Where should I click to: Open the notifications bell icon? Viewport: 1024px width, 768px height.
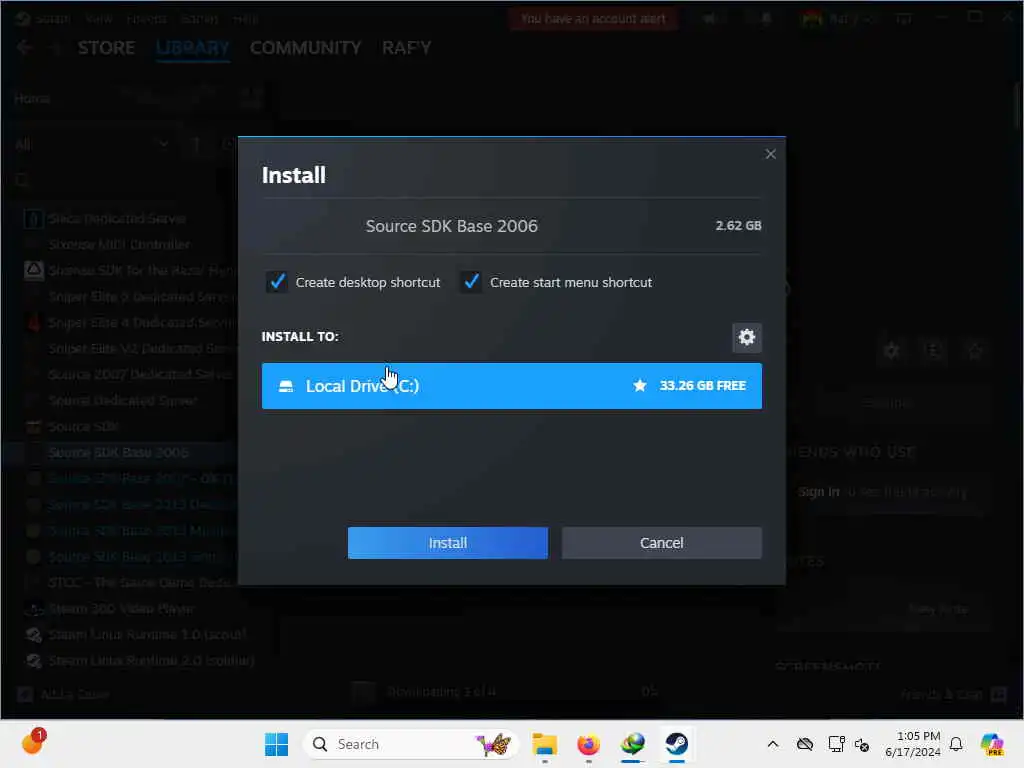956,744
